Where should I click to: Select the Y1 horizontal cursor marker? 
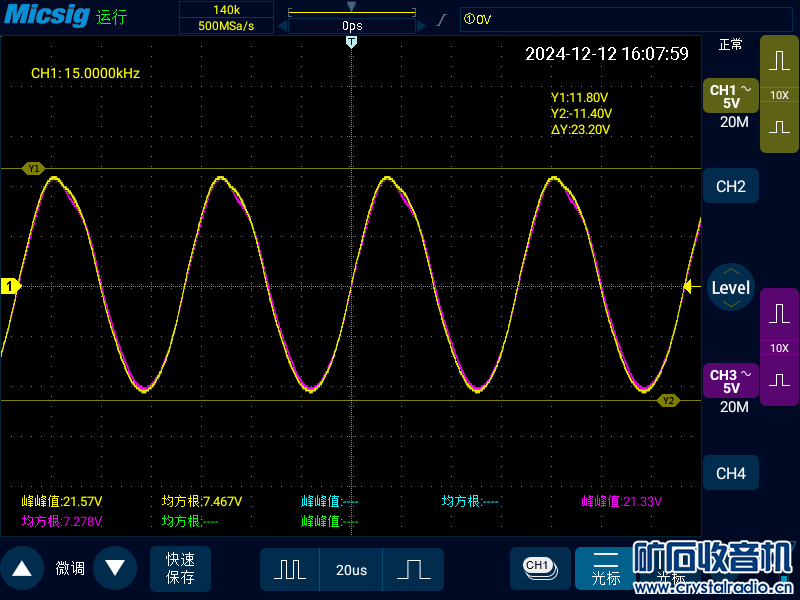pos(34,169)
